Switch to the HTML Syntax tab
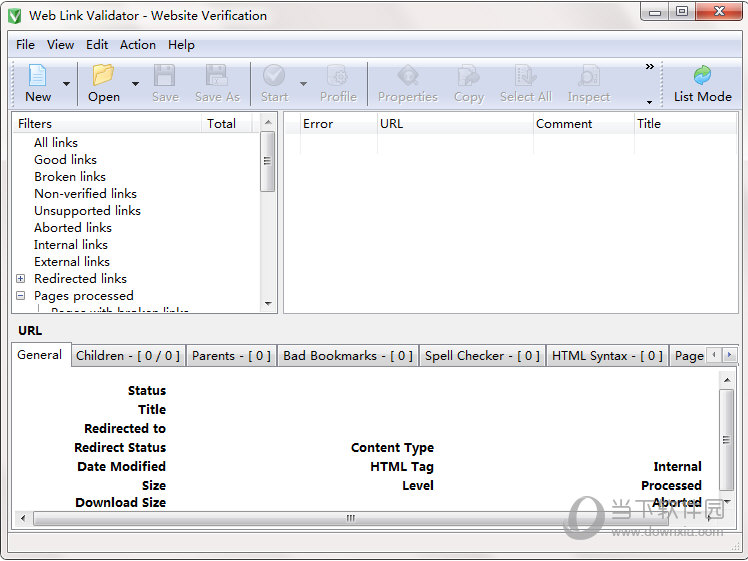748x561 pixels. click(607, 356)
